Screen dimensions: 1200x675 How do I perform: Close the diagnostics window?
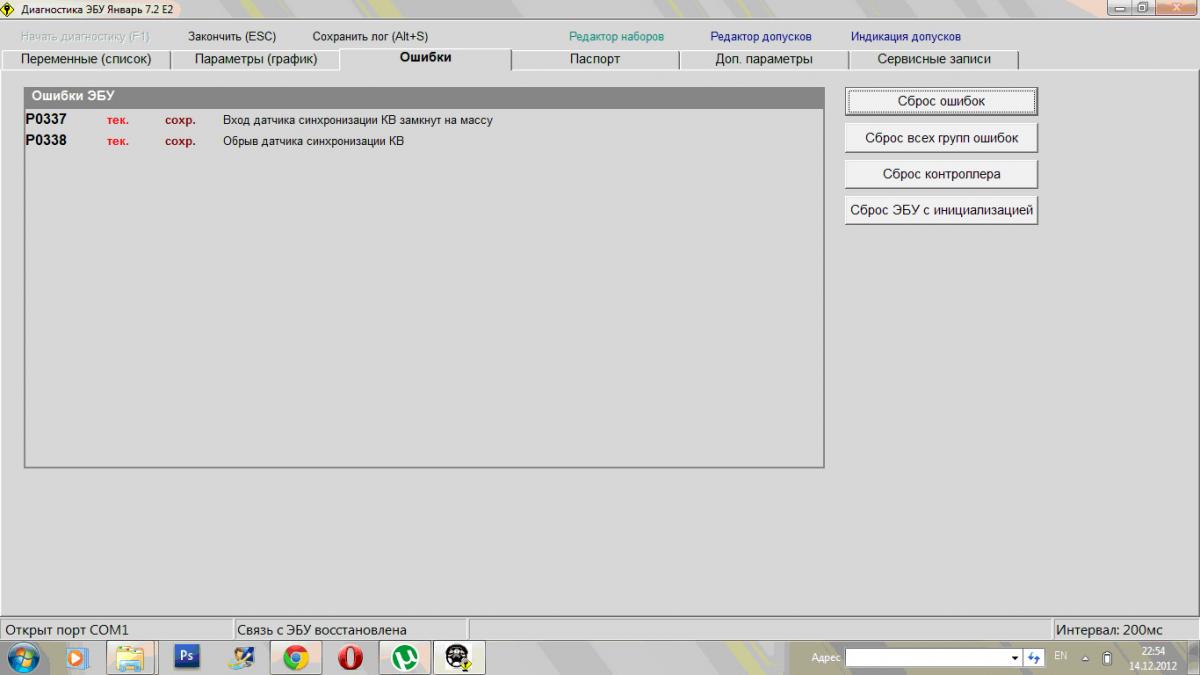[x=1176, y=7]
